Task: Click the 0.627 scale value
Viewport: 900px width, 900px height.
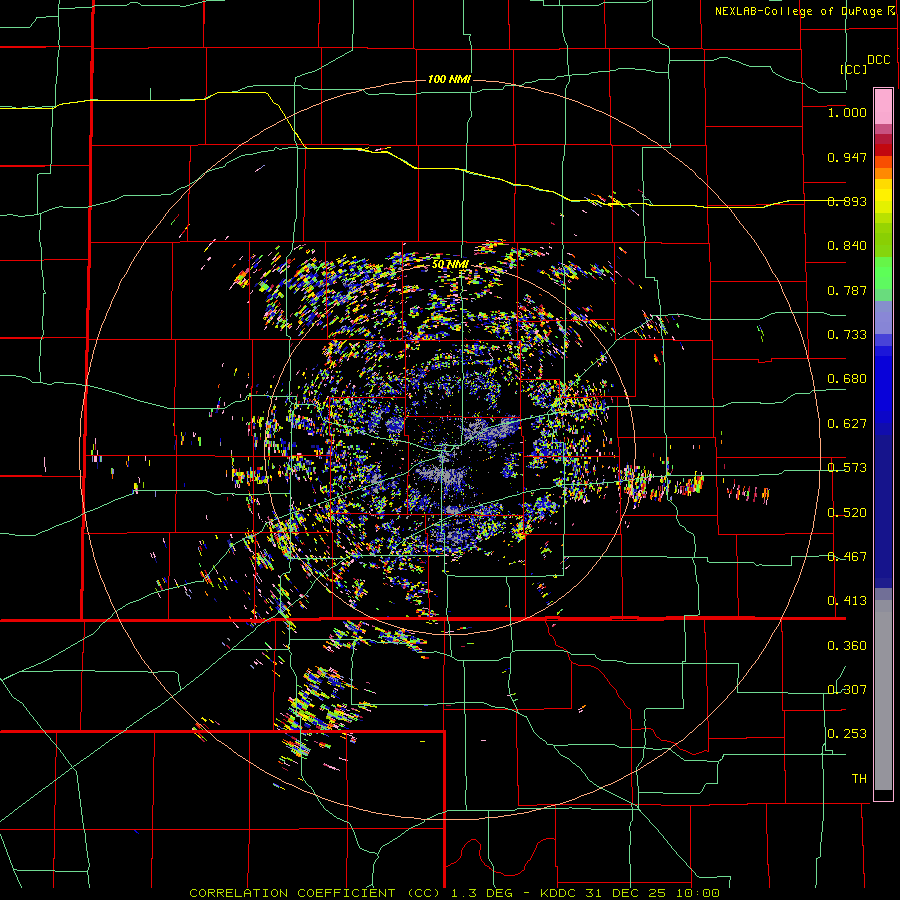Action: pyautogui.click(x=847, y=424)
